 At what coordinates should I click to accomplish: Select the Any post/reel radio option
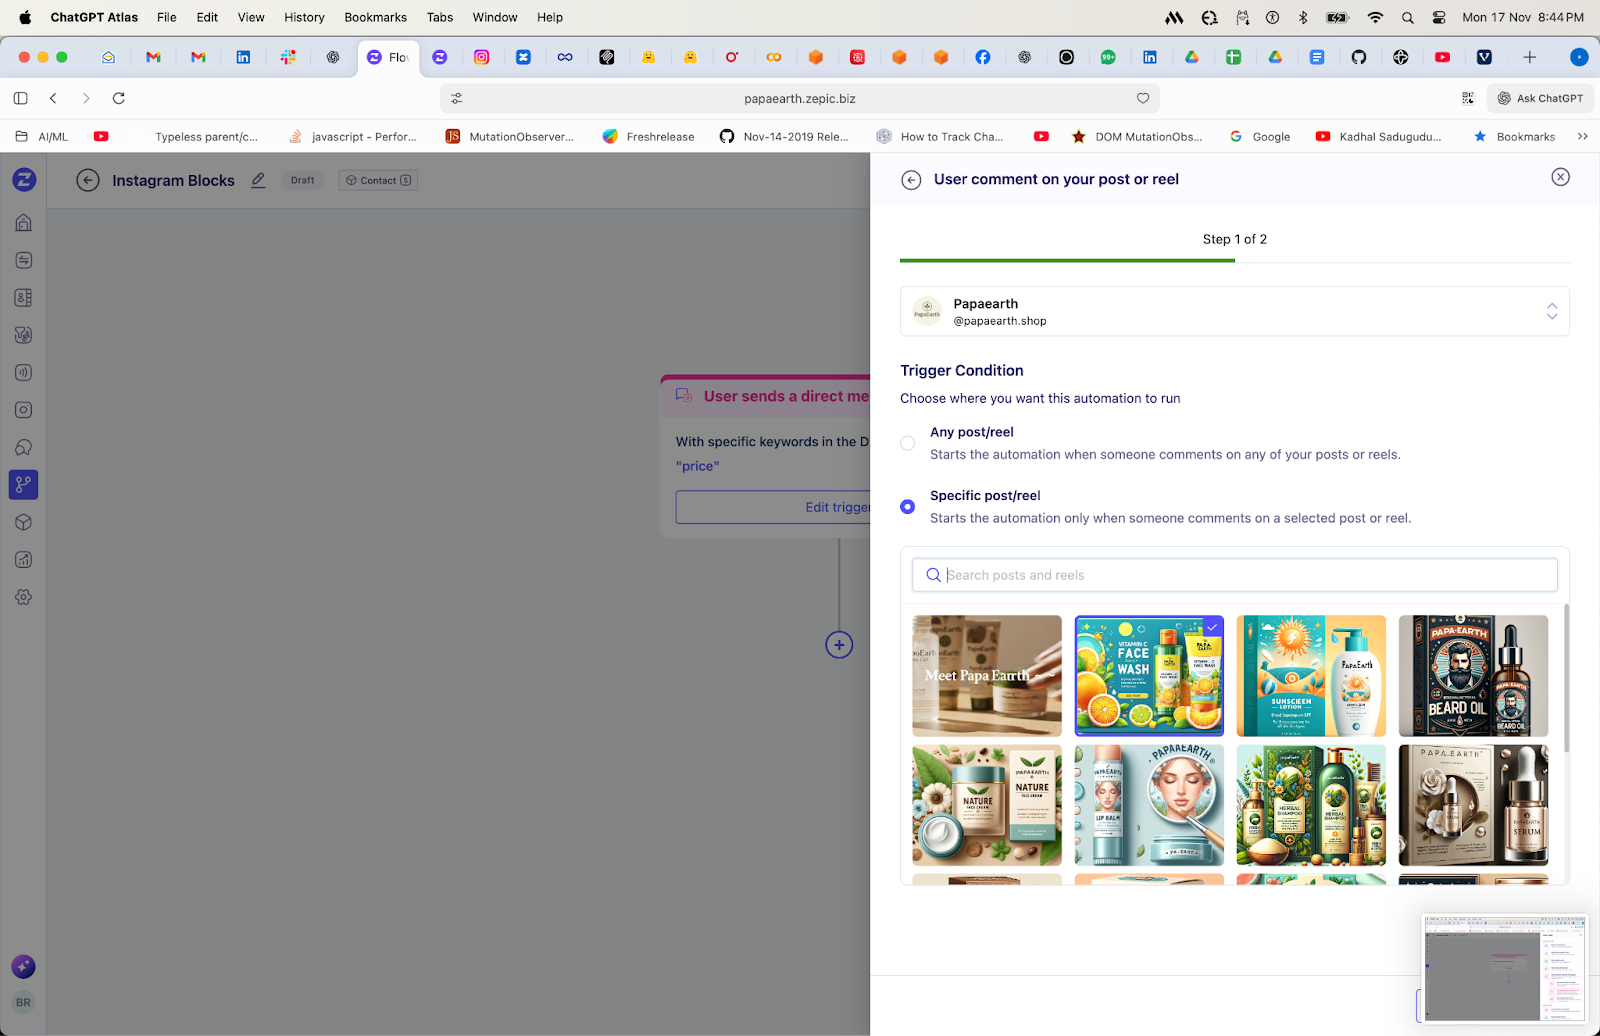[x=907, y=443]
